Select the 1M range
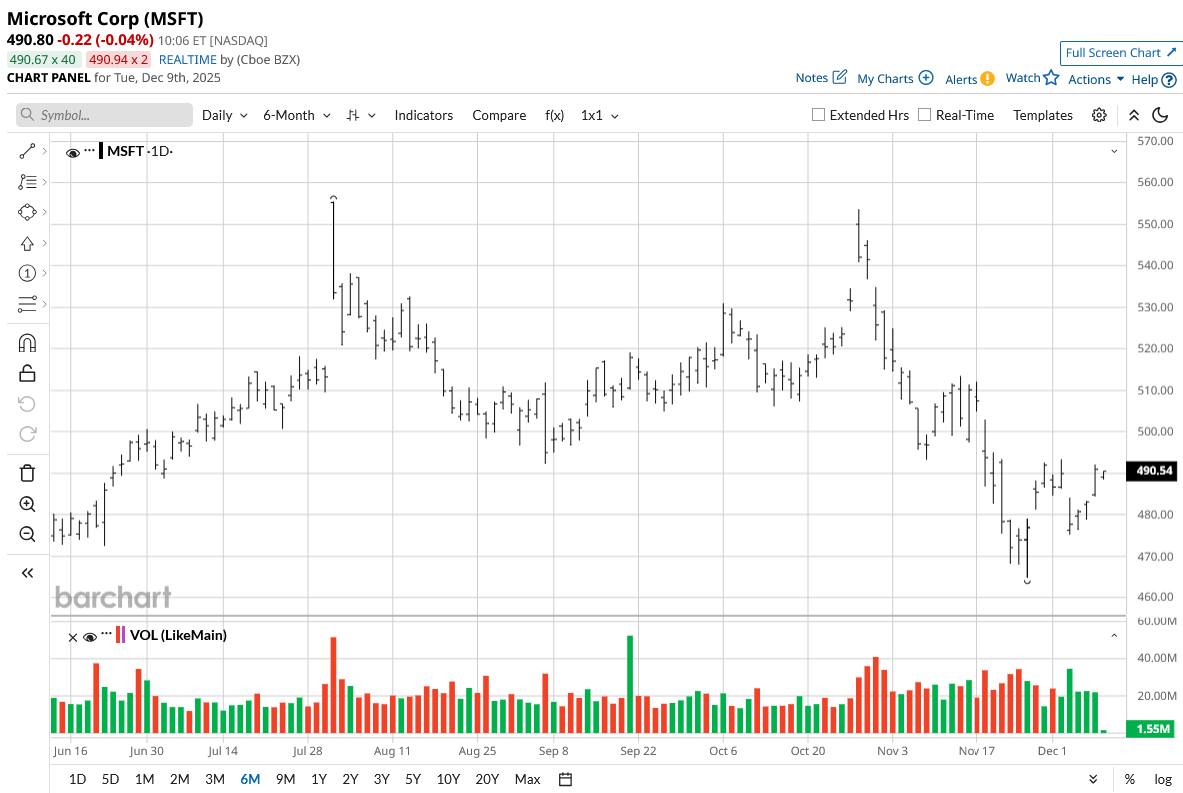The image size is (1183, 793). (x=144, y=779)
